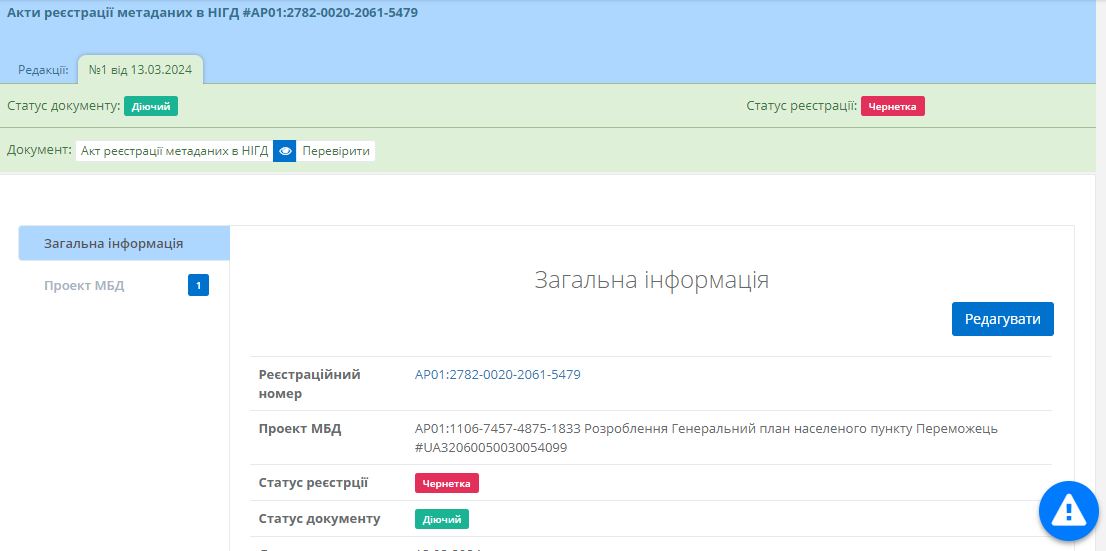Open the floating warning alert icon

coord(1068,511)
